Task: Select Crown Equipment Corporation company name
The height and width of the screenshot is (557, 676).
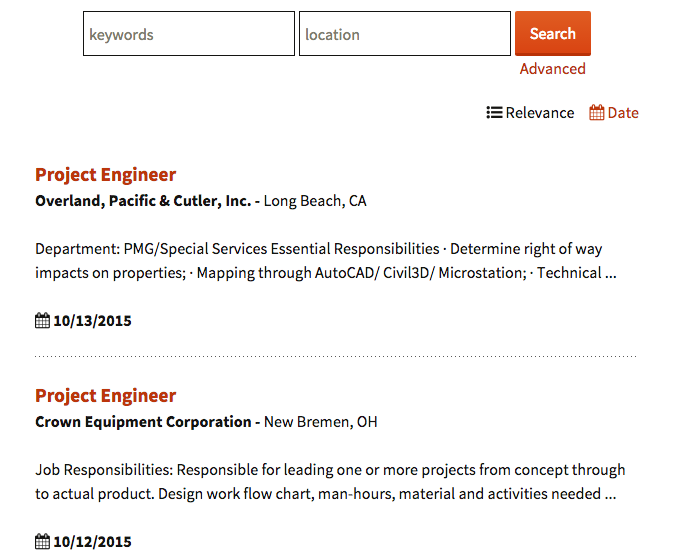Action: (x=143, y=422)
